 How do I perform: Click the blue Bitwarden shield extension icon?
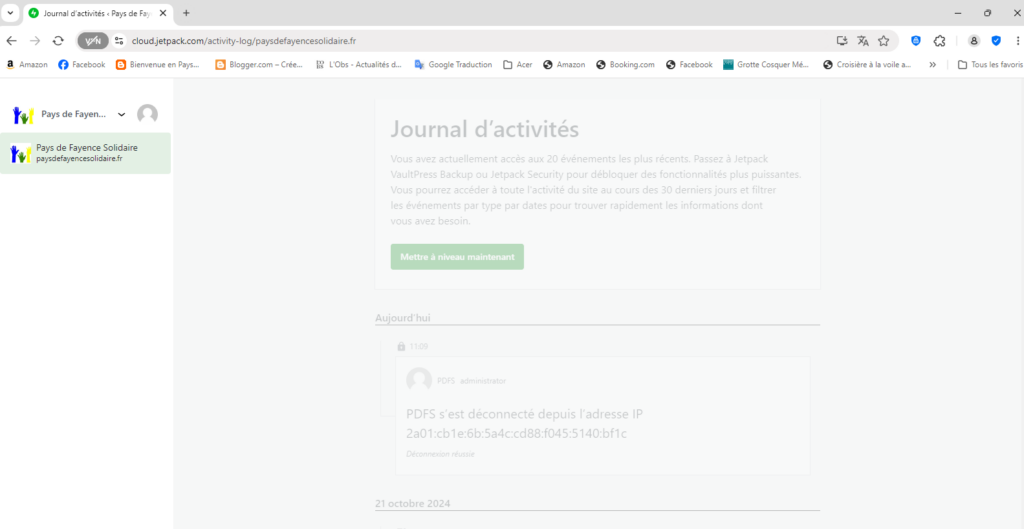click(915, 41)
